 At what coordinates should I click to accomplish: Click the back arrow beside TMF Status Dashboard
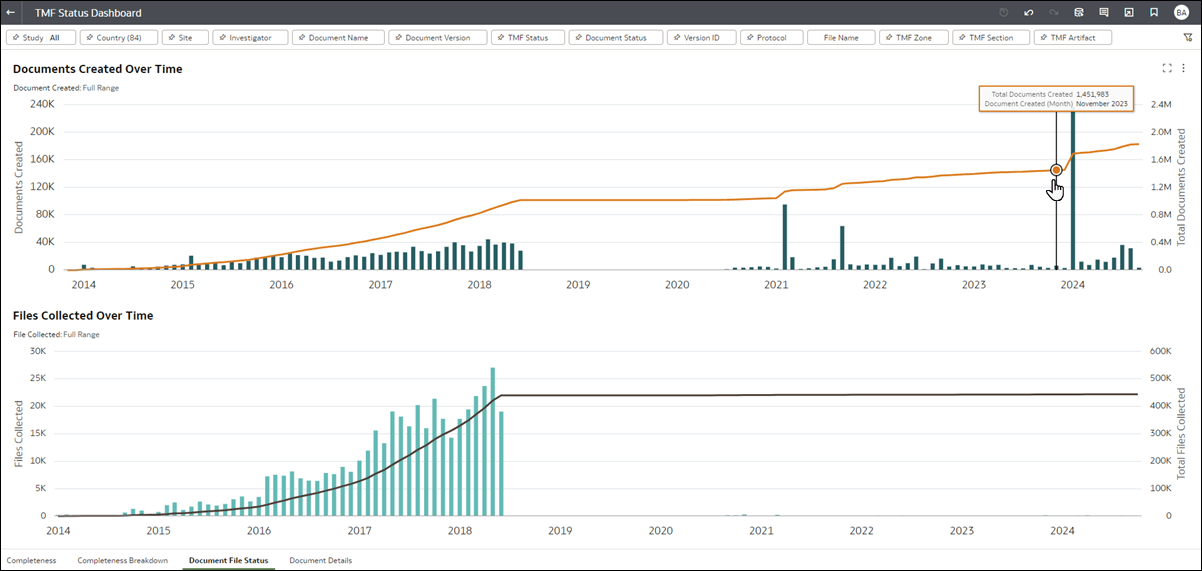[11, 13]
